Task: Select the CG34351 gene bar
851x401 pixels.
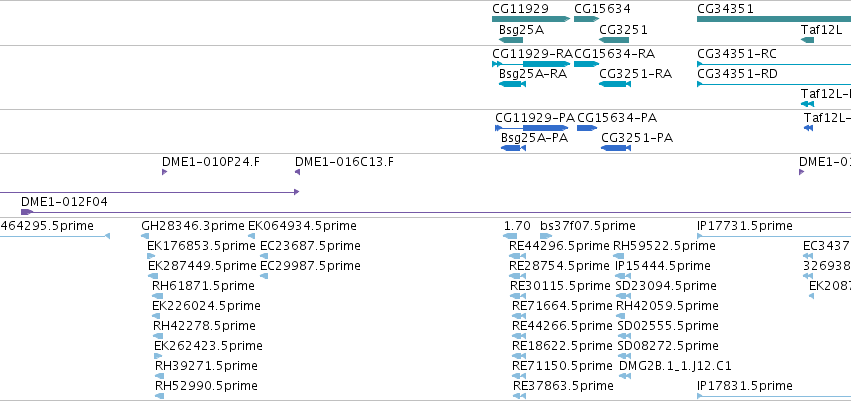Action: 774,19
